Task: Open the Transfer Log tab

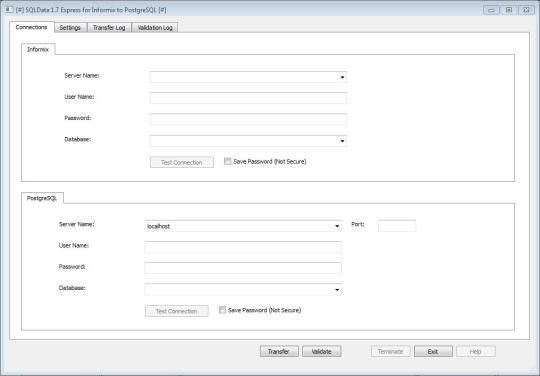Action: (x=109, y=28)
